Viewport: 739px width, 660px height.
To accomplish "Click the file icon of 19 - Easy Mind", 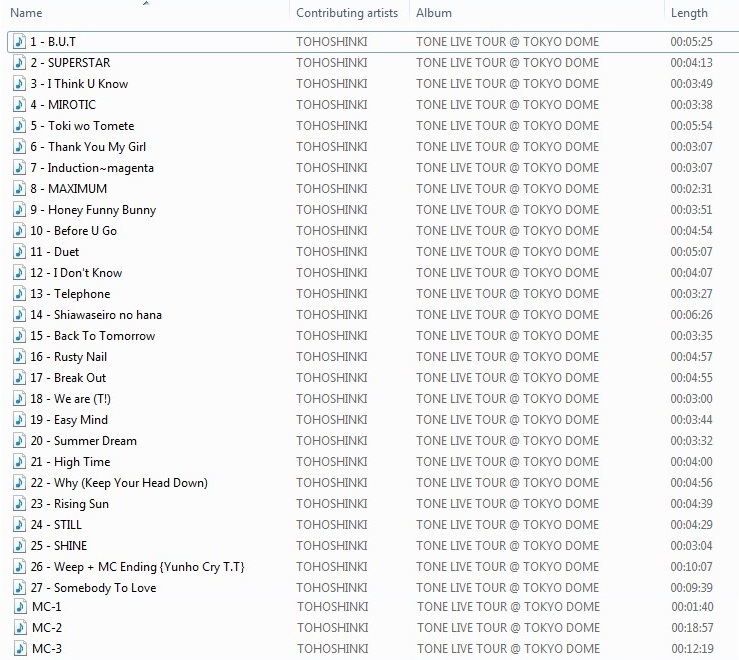I will pos(19,420).
